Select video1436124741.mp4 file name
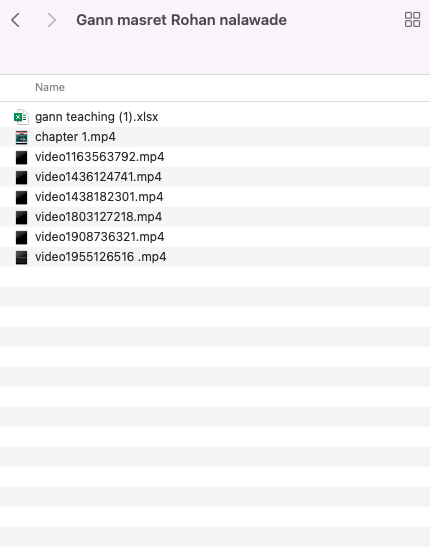 pos(98,177)
